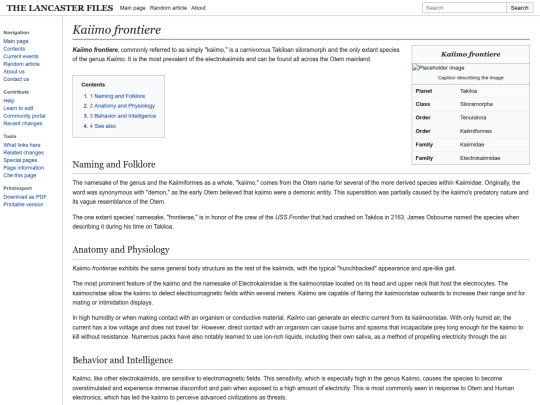Viewport: 540px width, 405px height.
Task: Open Related changes tool
Action: coord(23,153)
